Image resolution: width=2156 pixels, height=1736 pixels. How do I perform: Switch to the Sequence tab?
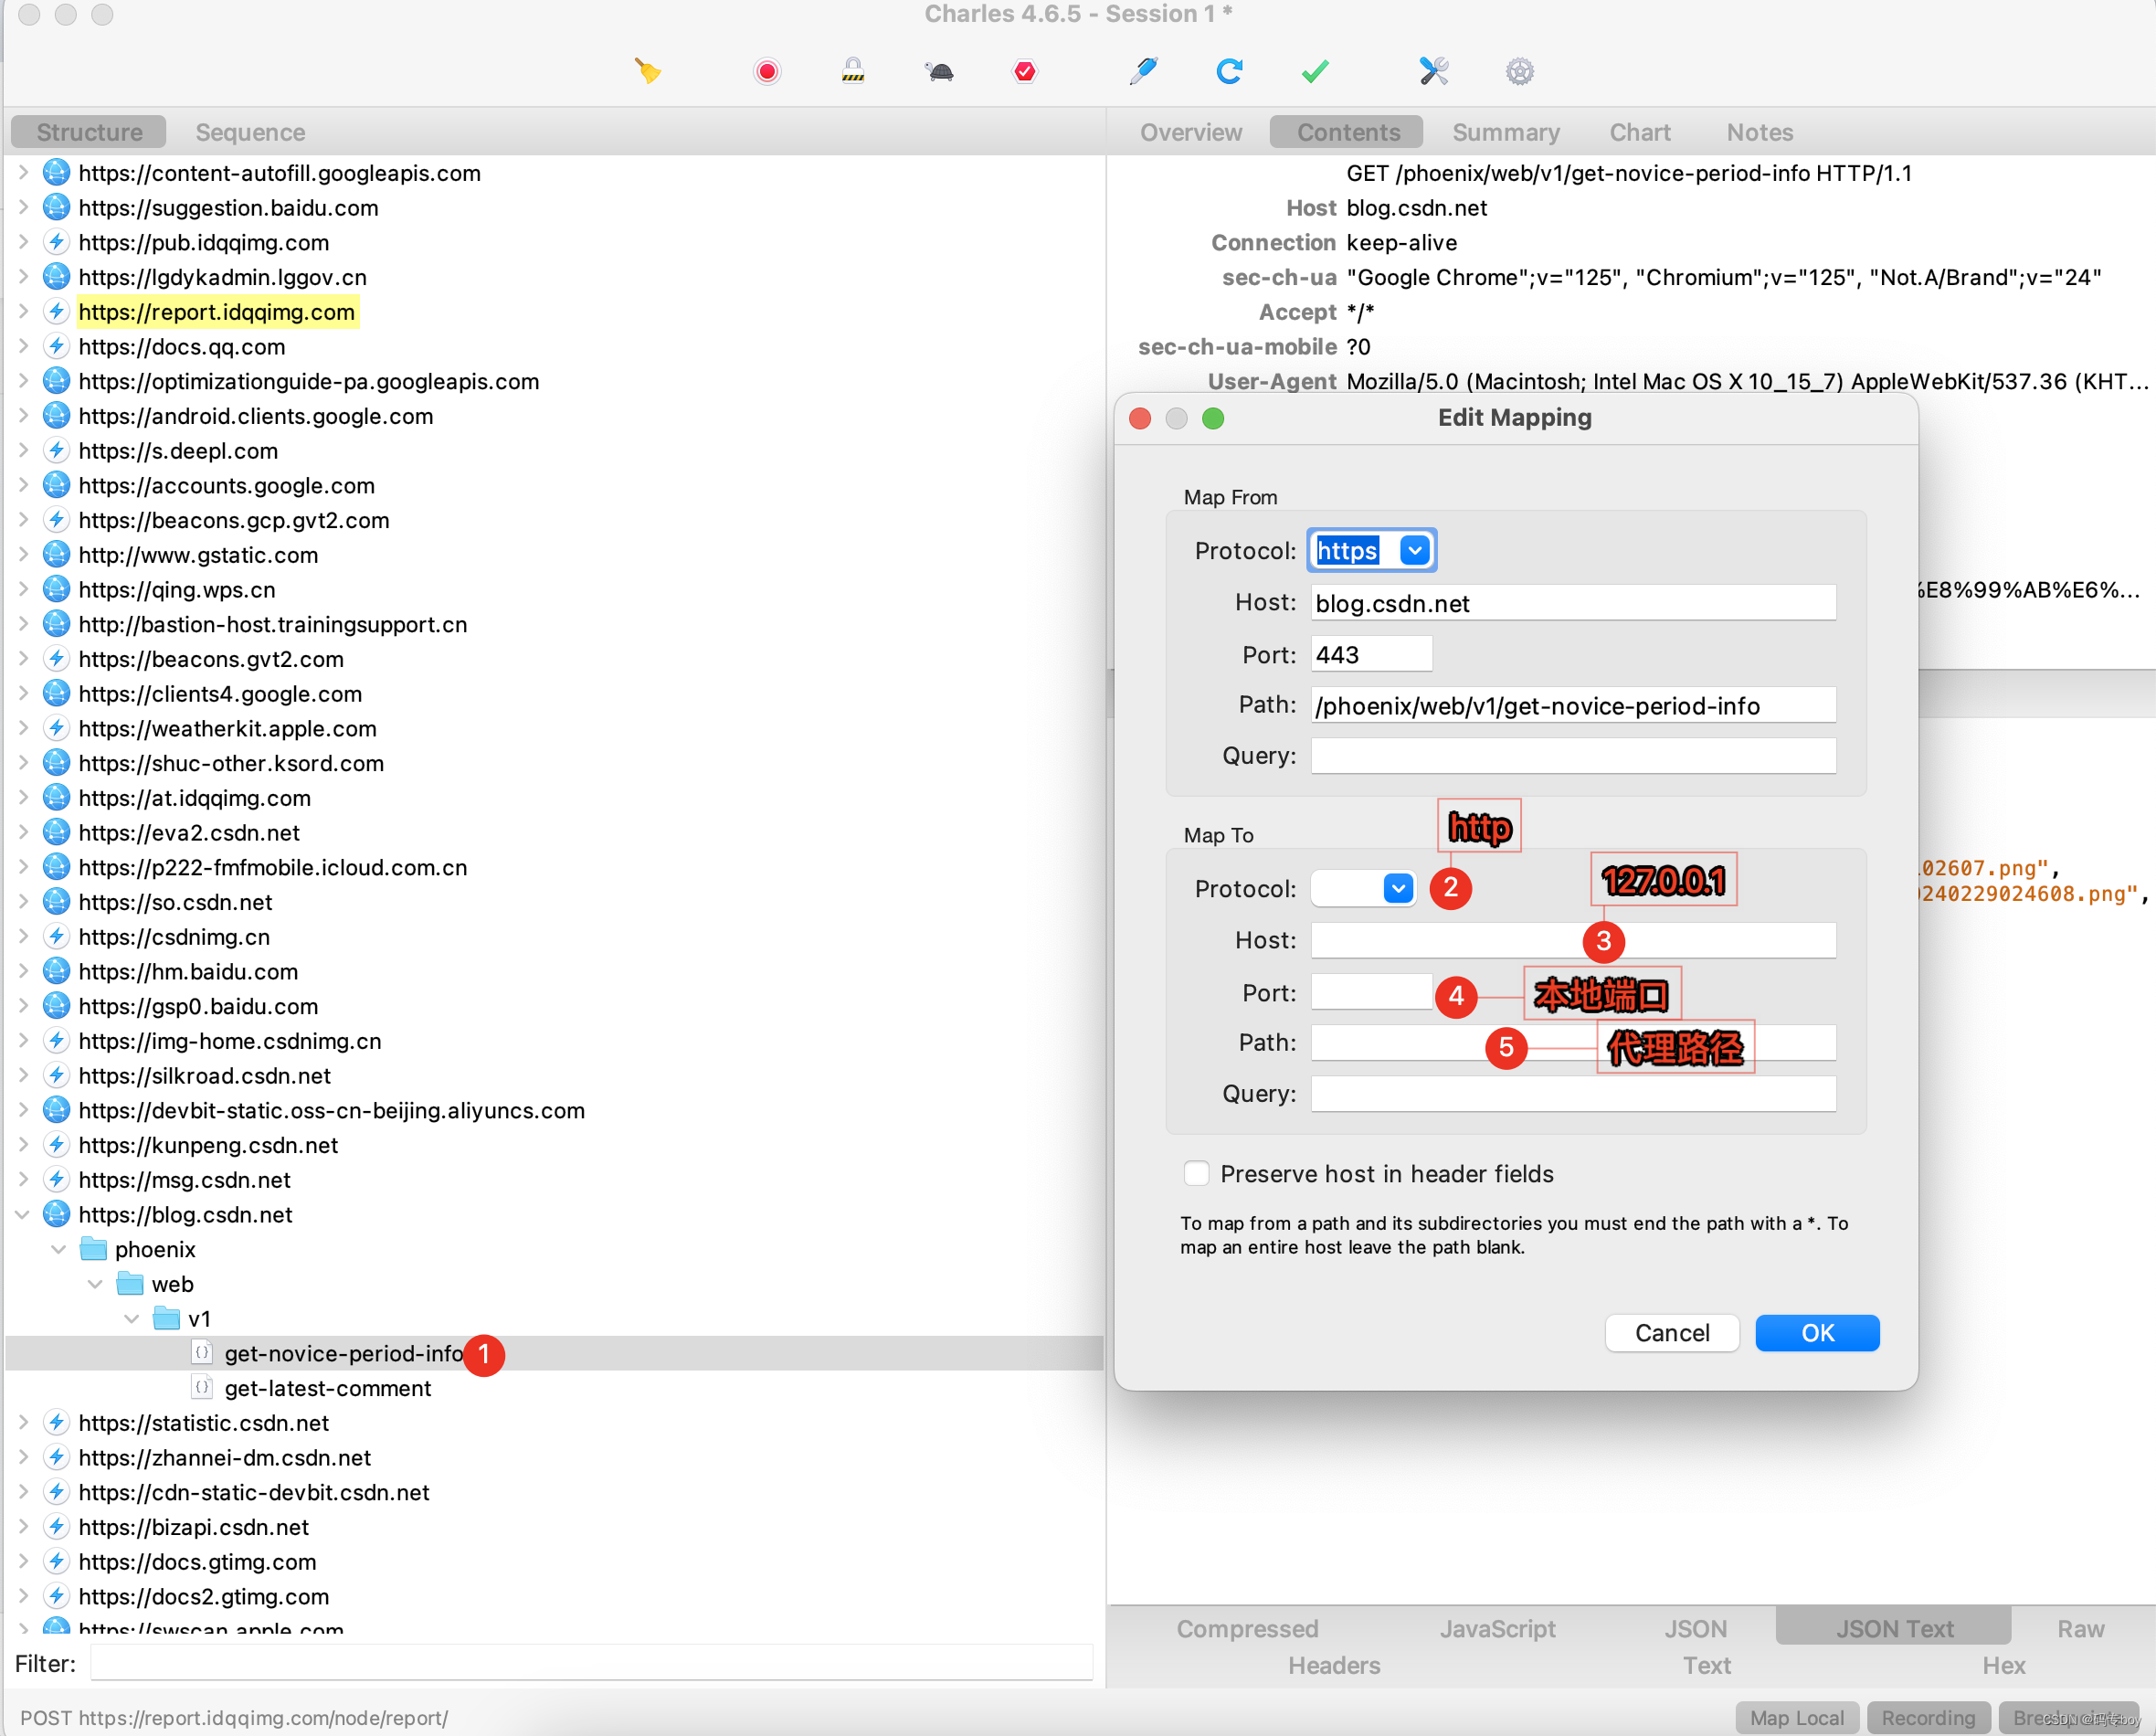250,132
